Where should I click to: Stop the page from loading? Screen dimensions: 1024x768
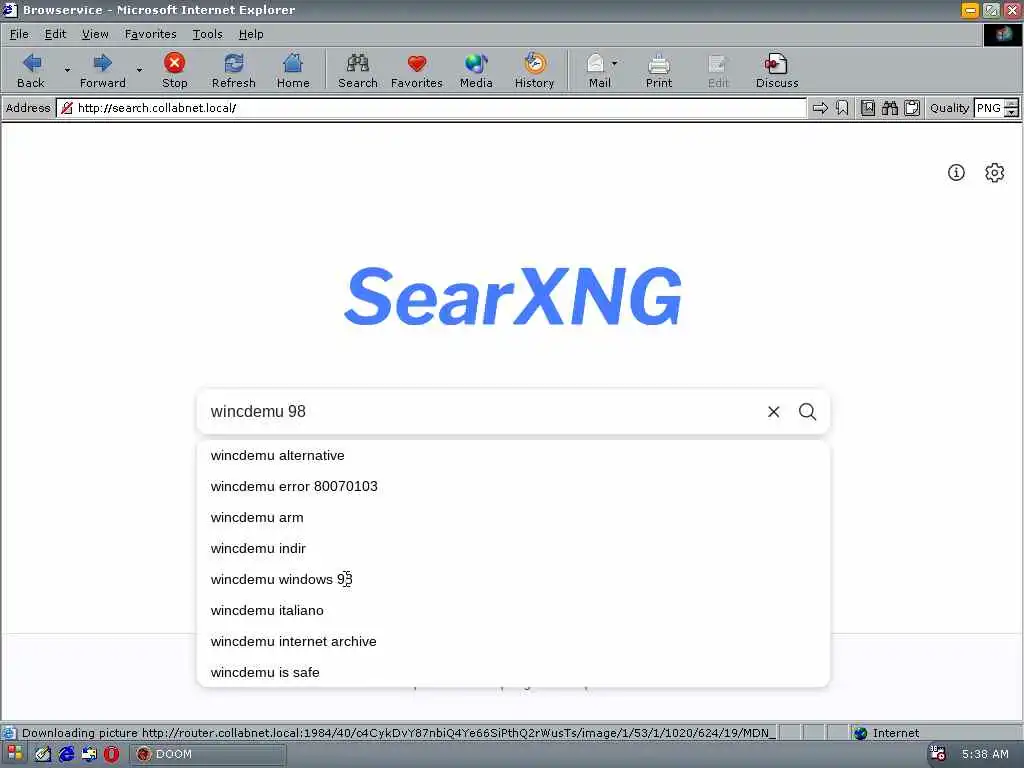(174, 71)
